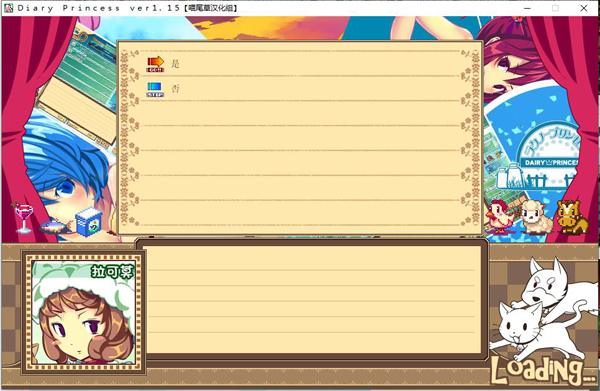
Task: Click the red GO arrow icon
Action: [x=155, y=64]
